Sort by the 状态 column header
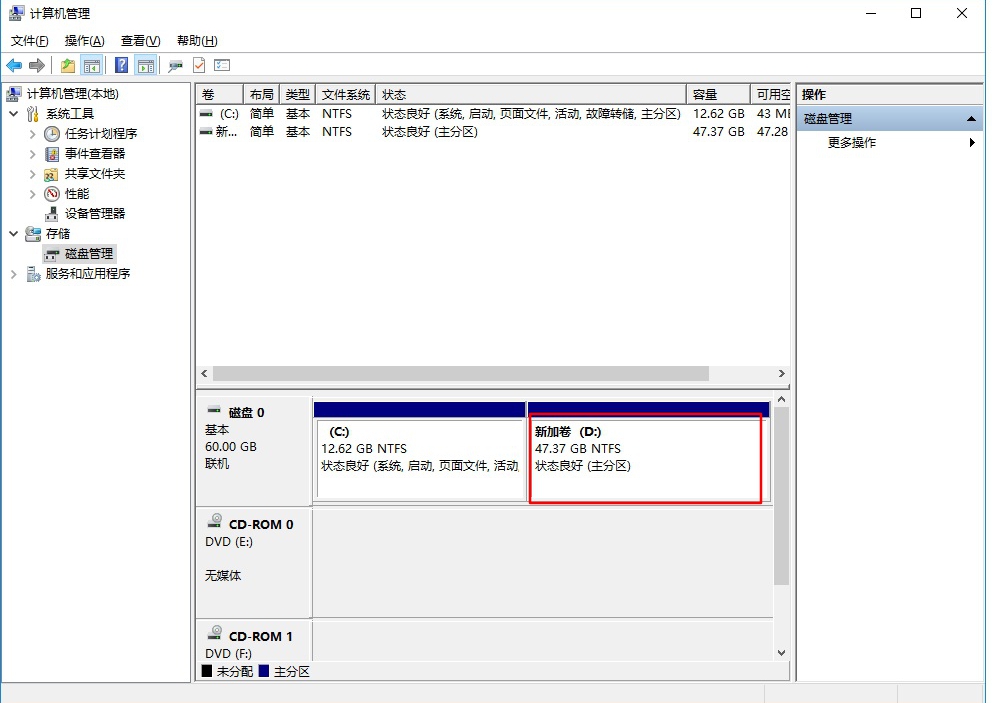996x703 pixels. (x=531, y=95)
